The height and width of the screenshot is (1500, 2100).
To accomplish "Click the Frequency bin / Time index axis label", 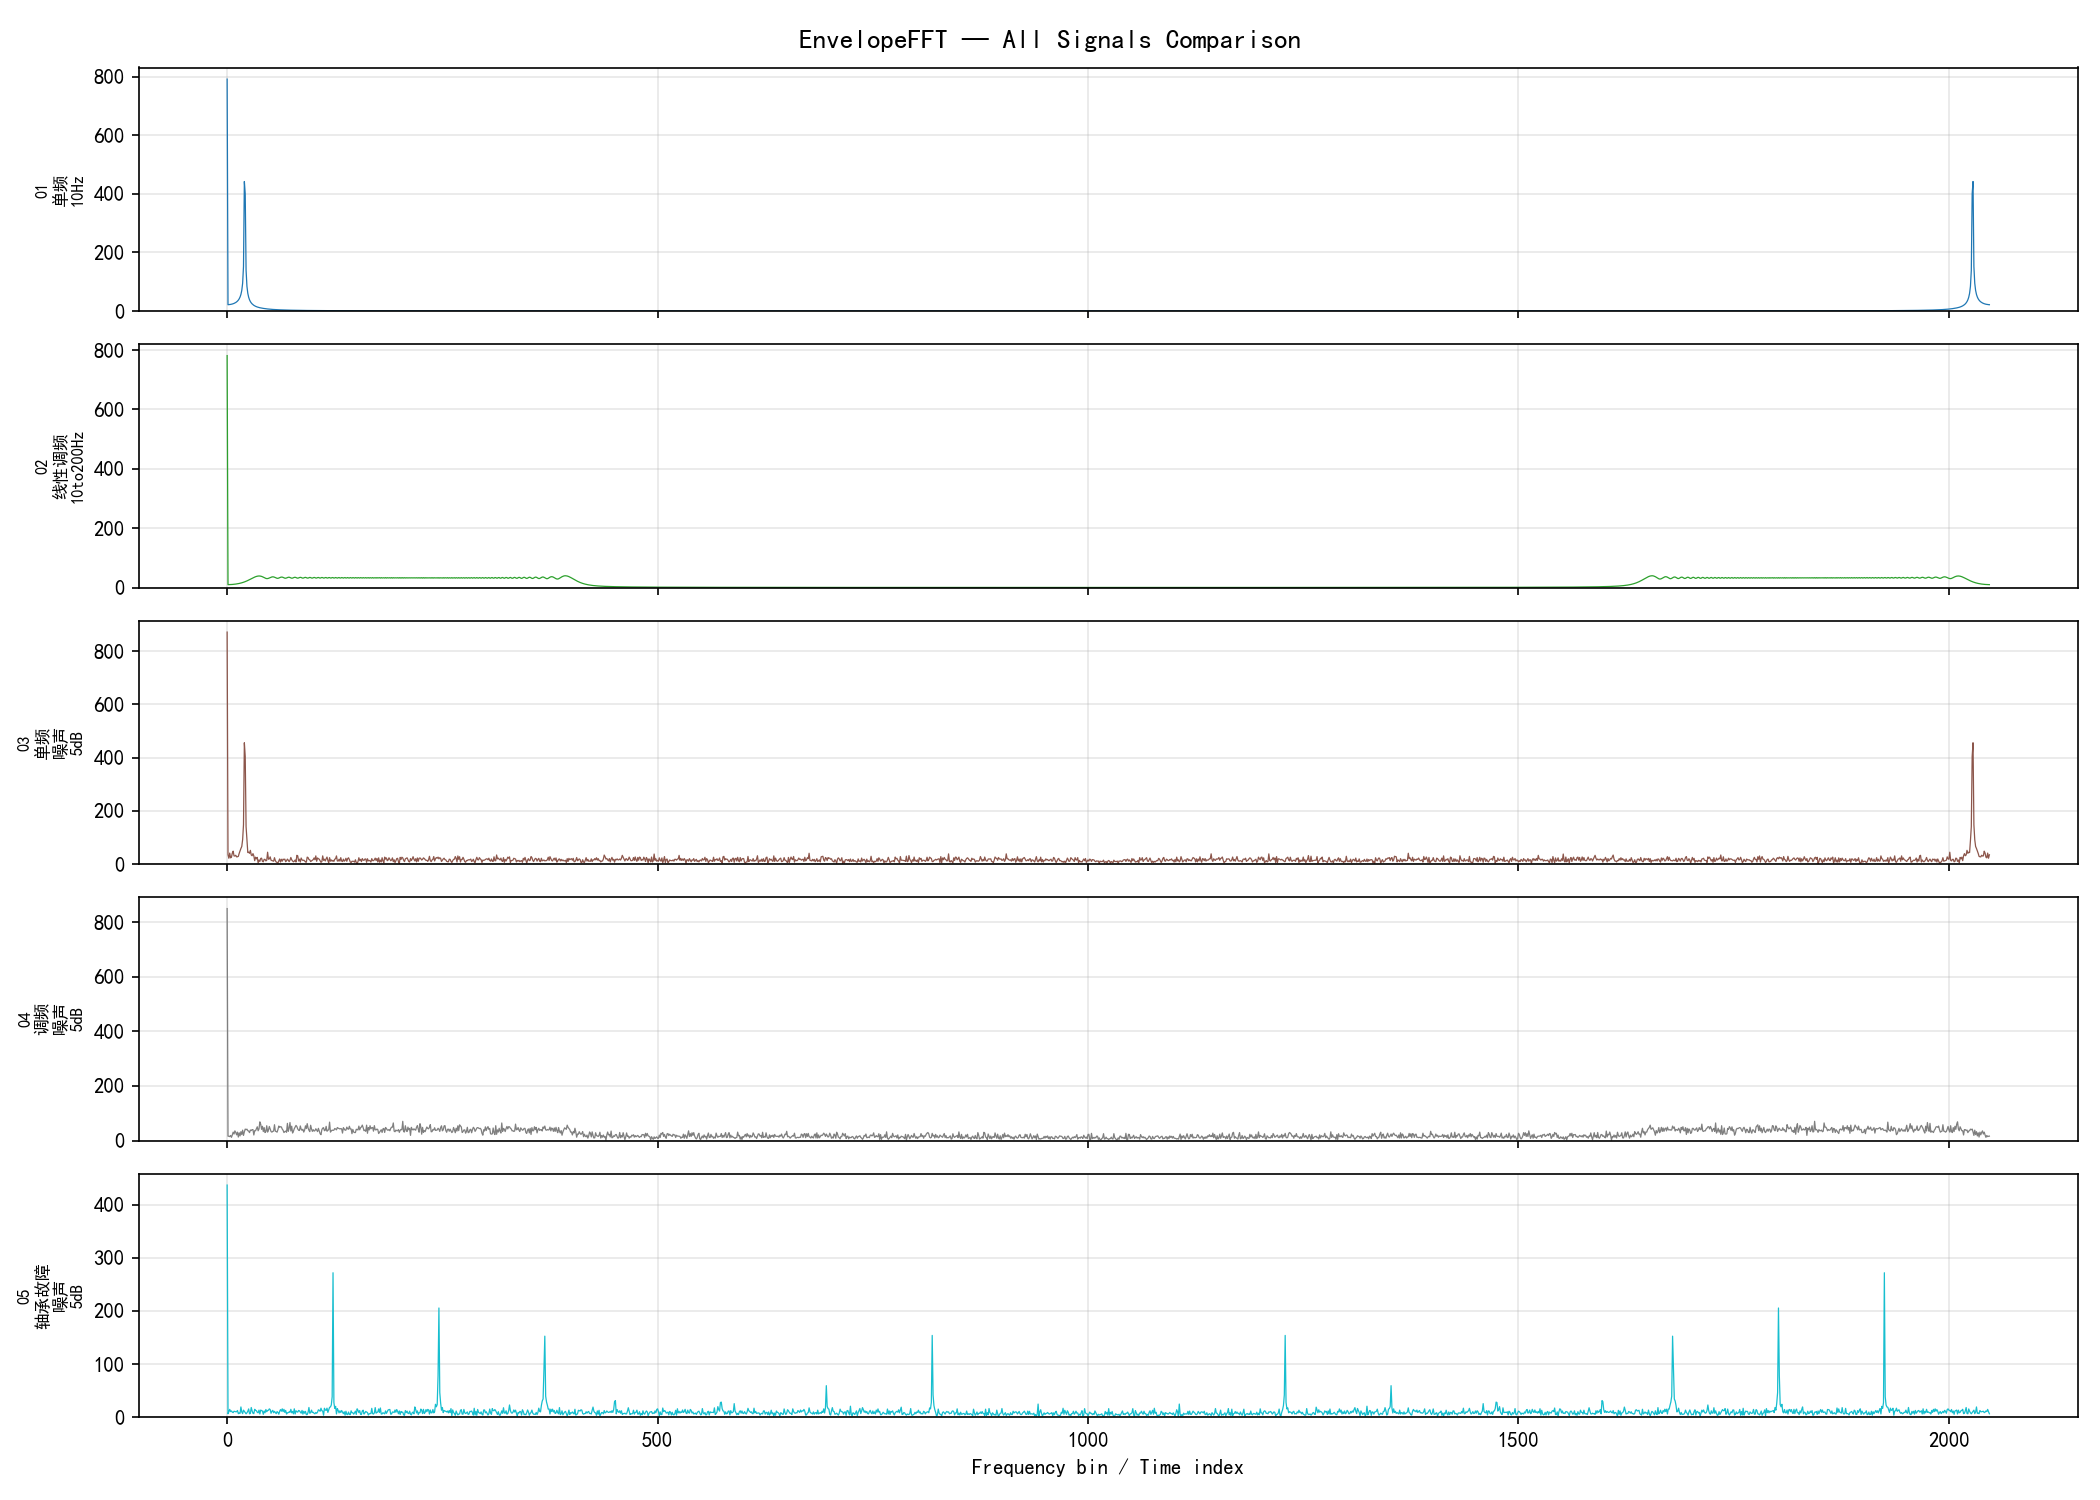I will coord(1107,1467).
